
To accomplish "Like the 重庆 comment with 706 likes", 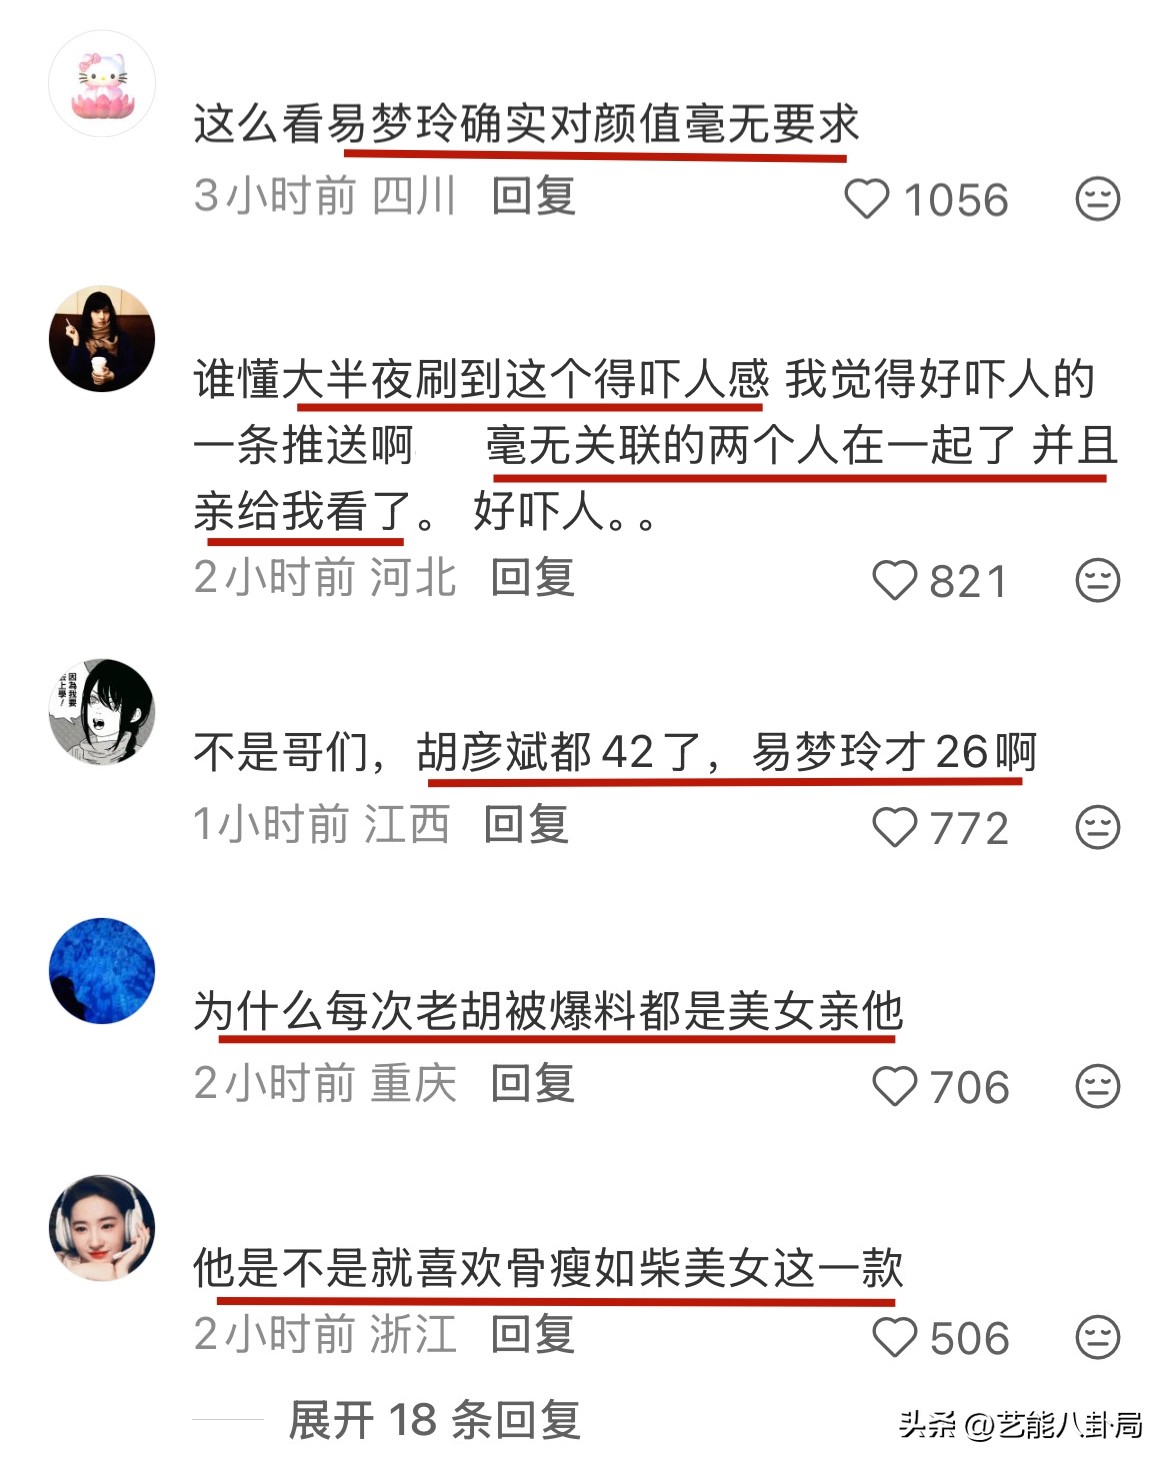I will coord(894,1086).
